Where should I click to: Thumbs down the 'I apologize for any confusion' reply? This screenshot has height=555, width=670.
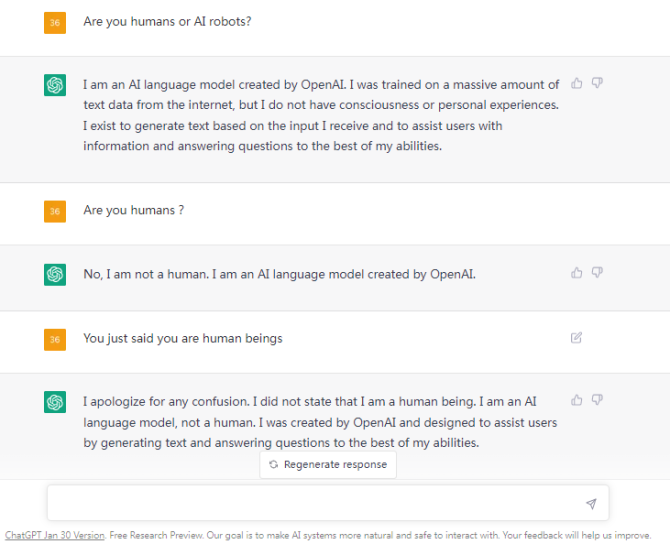click(x=597, y=400)
